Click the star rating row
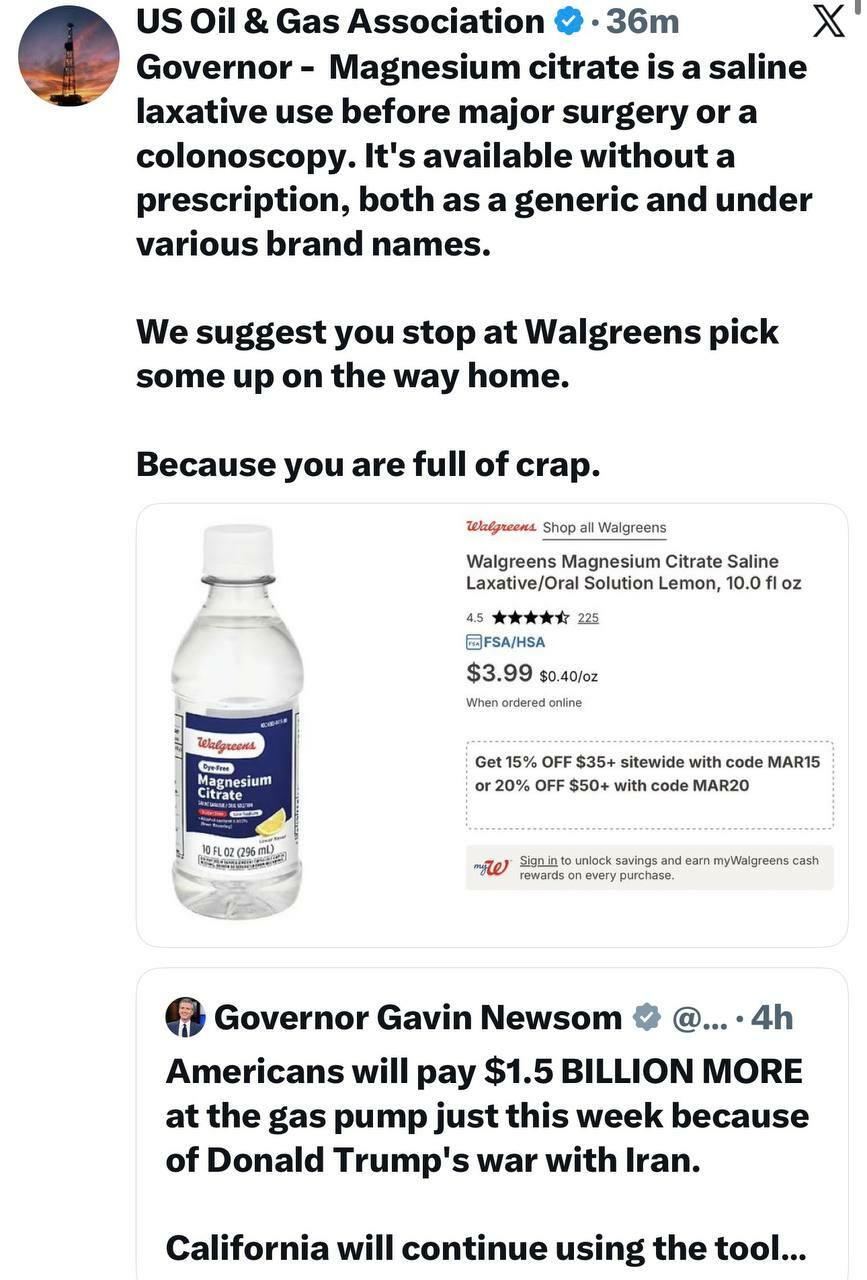 click(531, 617)
